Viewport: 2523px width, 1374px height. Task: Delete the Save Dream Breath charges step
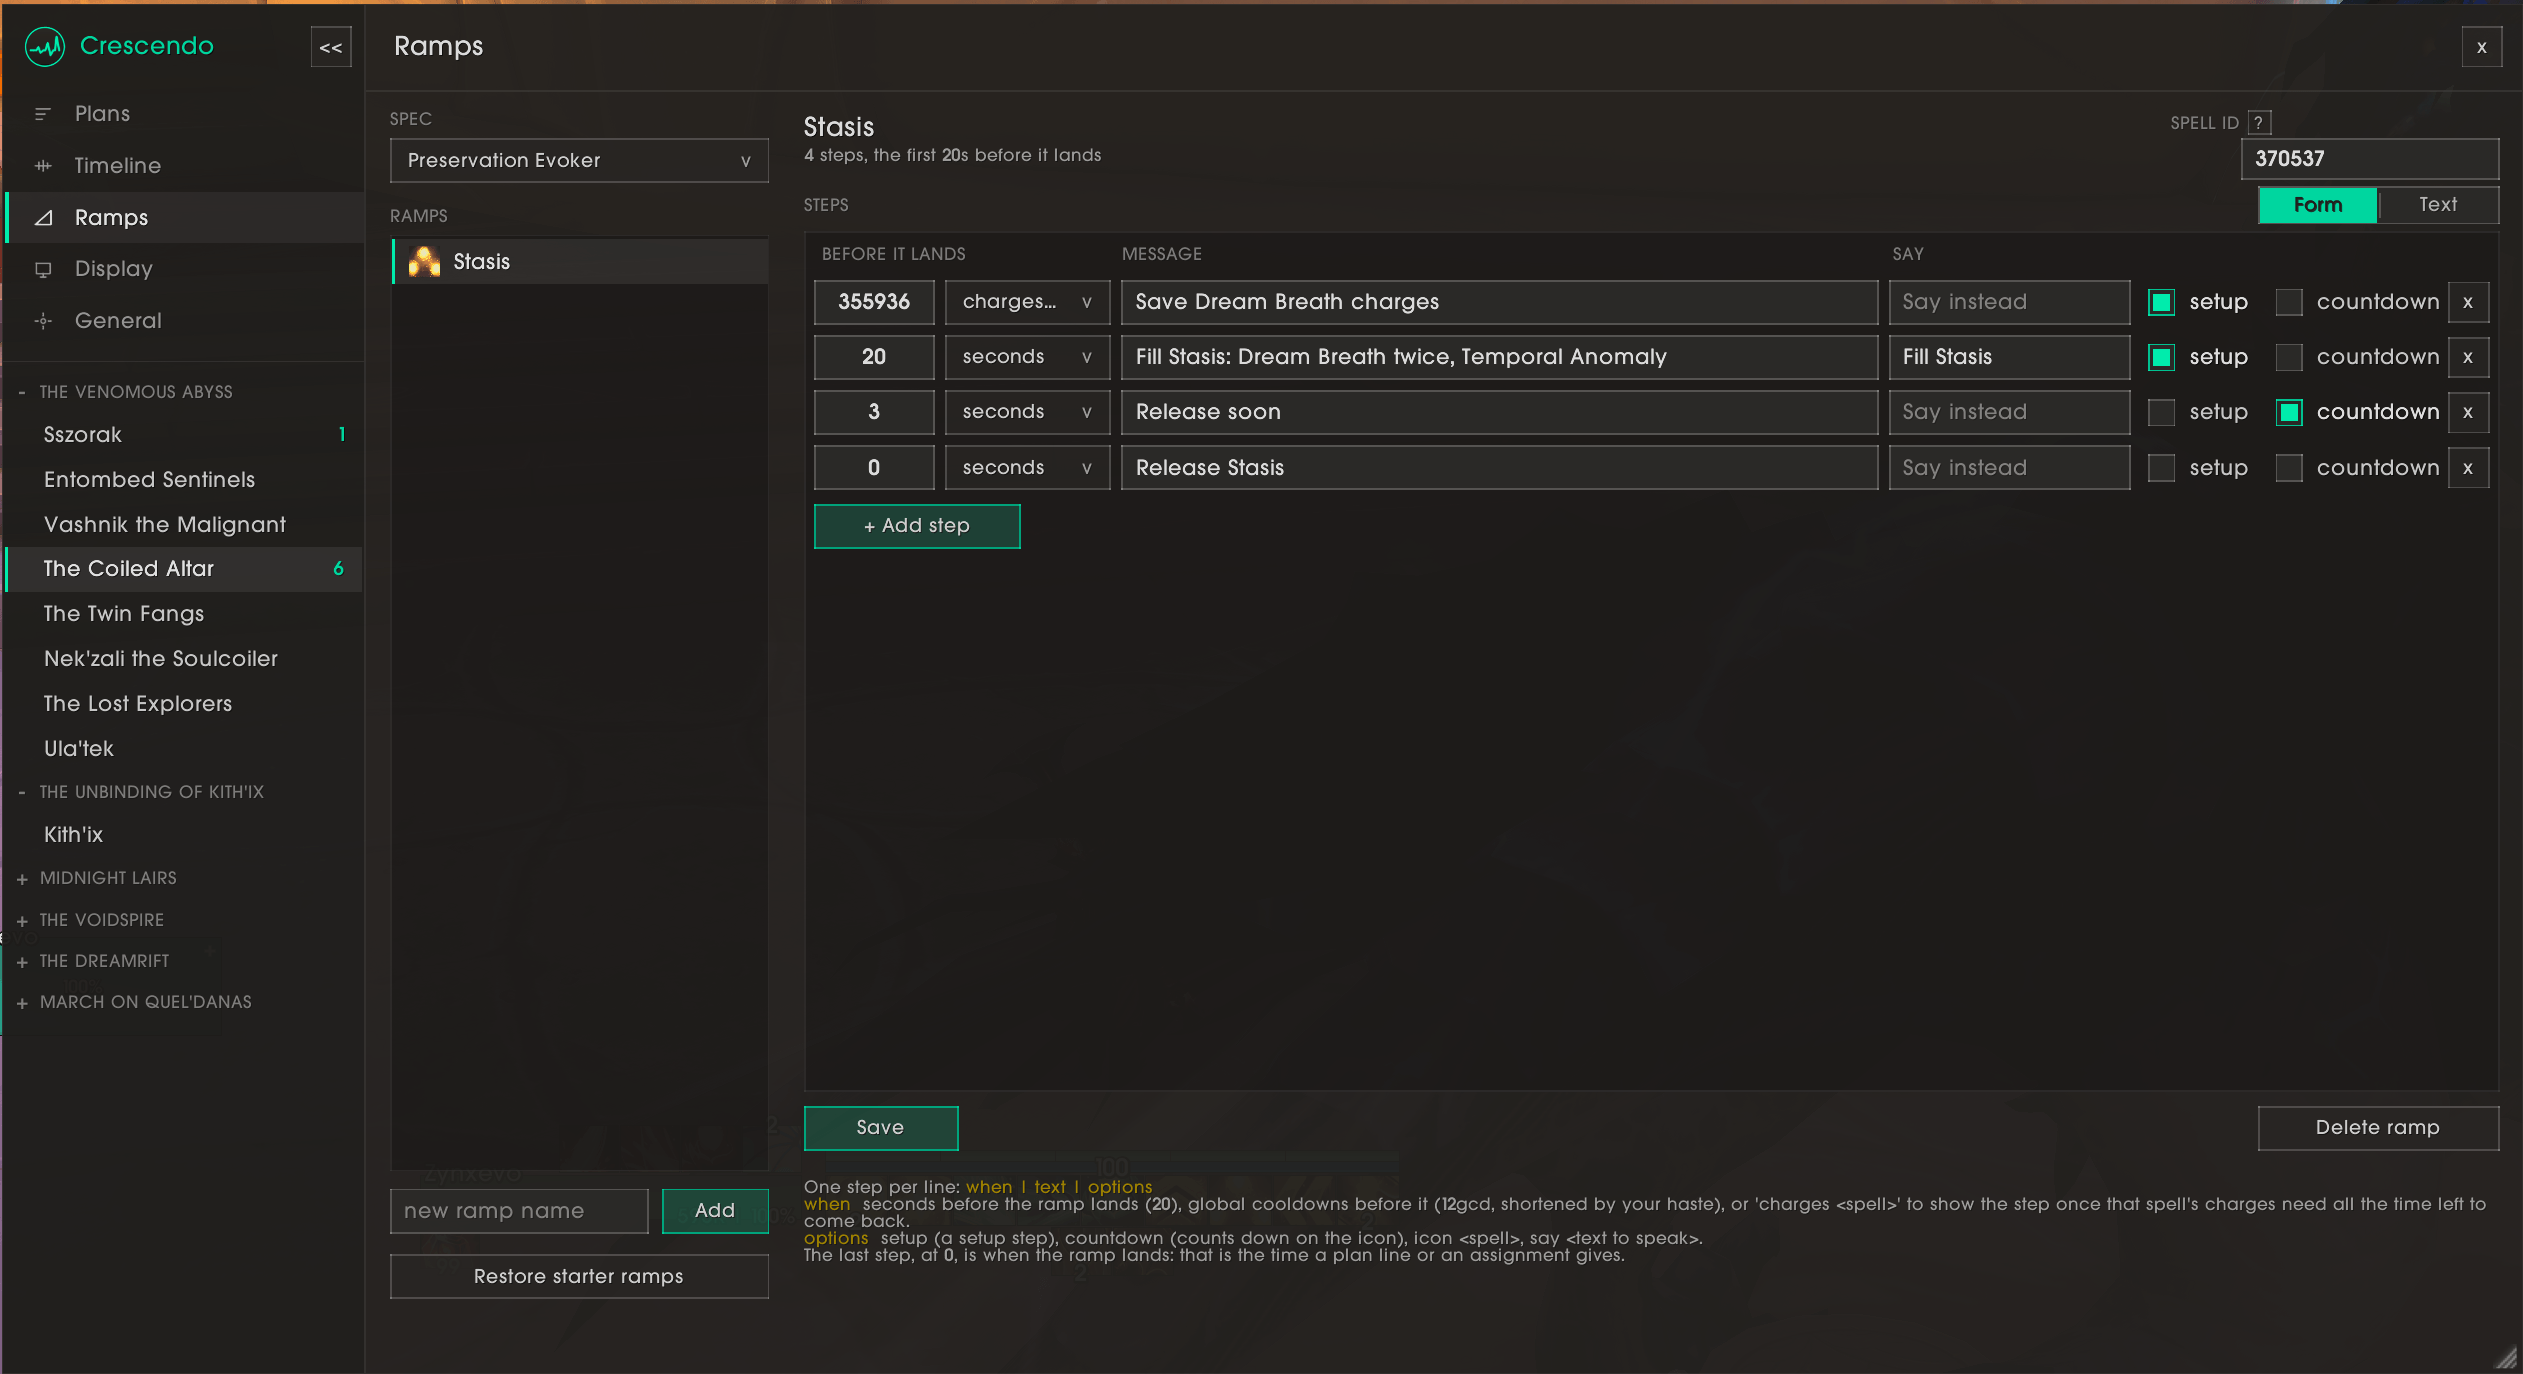pyautogui.click(x=2468, y=302)
